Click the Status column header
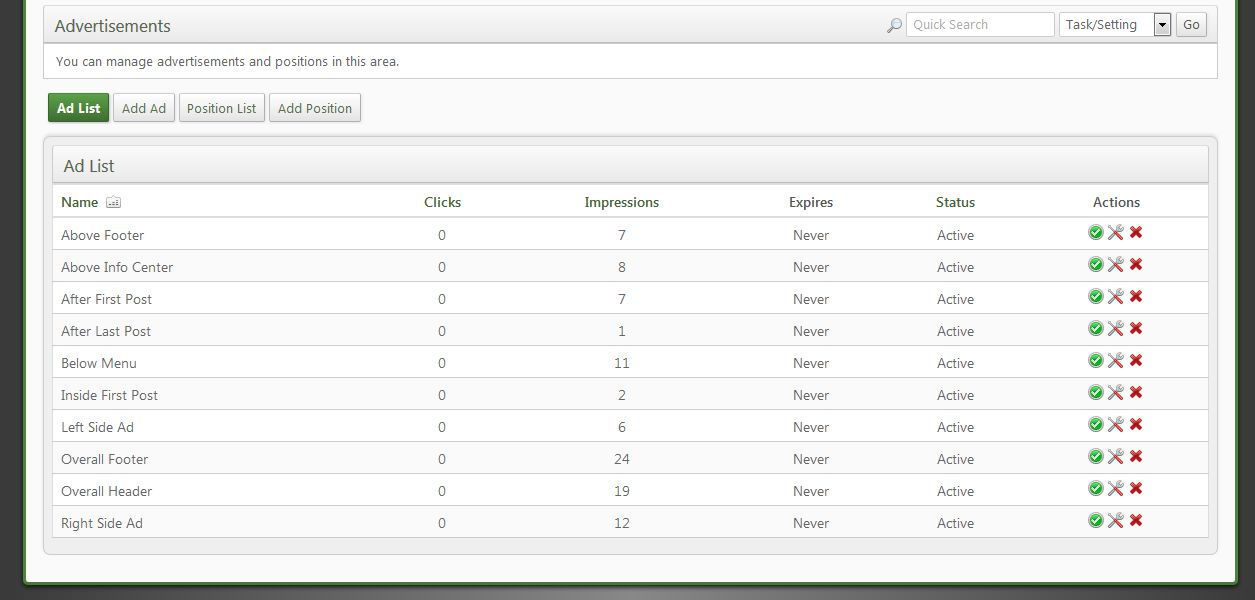Image resolution: width=1255 pixels, height=600 pixels. point(955,202)
